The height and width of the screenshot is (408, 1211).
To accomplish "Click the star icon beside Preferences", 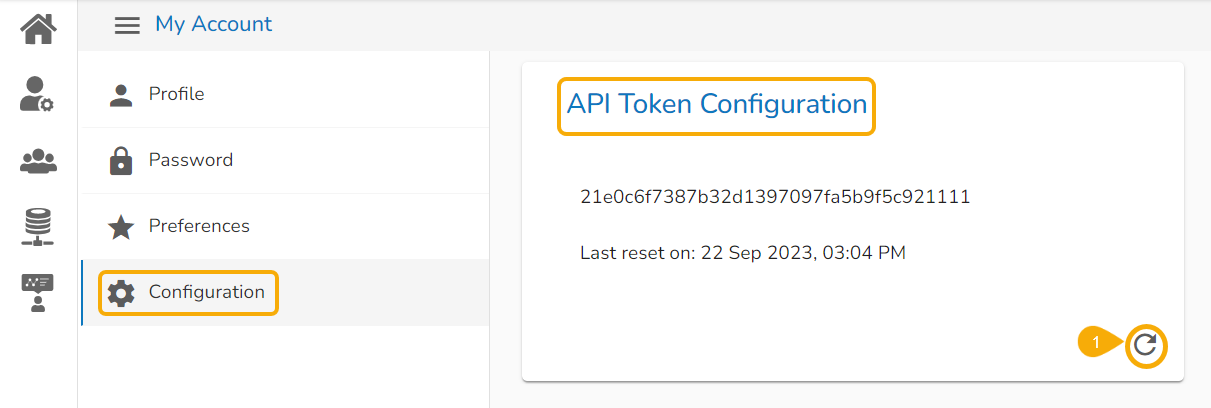I will coord(121,227).
